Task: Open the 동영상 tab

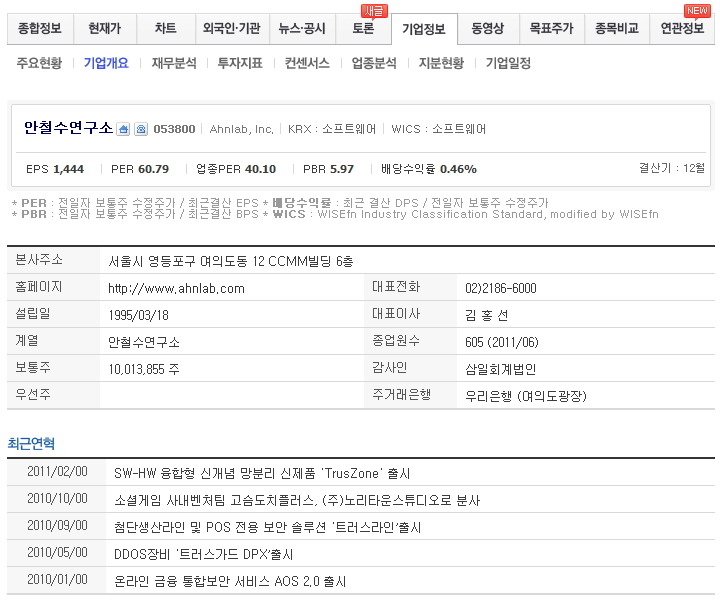Action: 490,29
